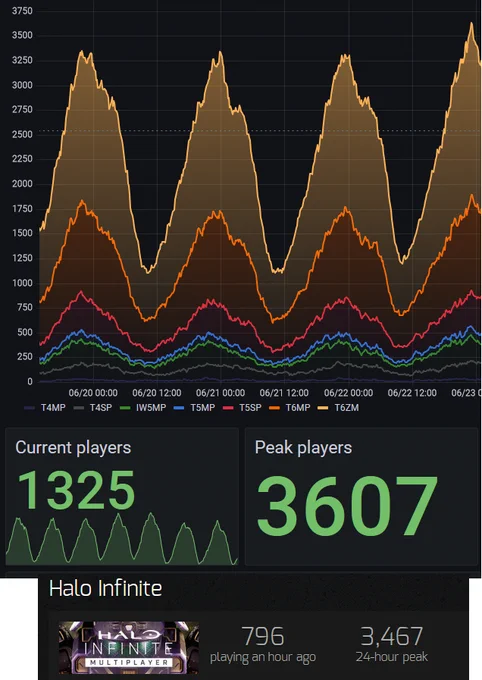Click the 3,467 24-hour peak stat
The image size is (482, 680).
(x=392, y=645)
